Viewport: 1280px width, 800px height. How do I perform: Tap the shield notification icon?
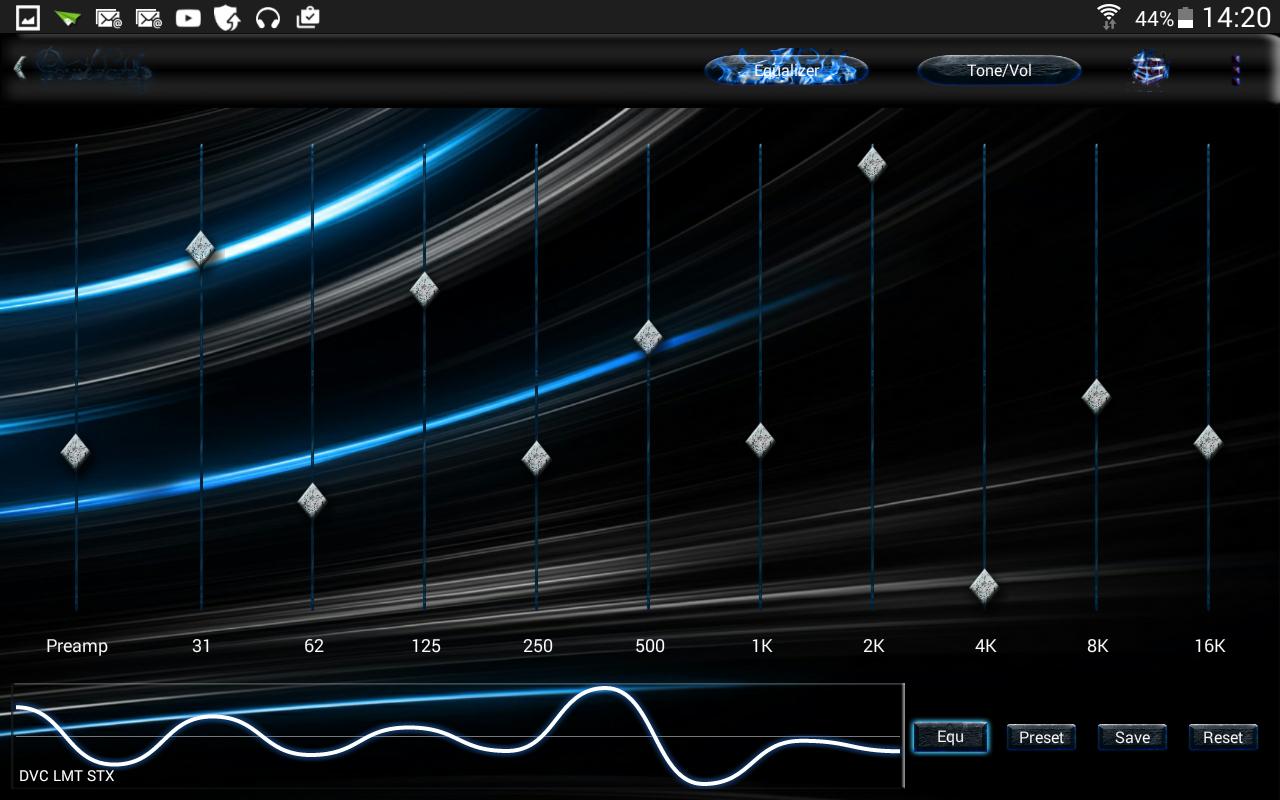227,17
